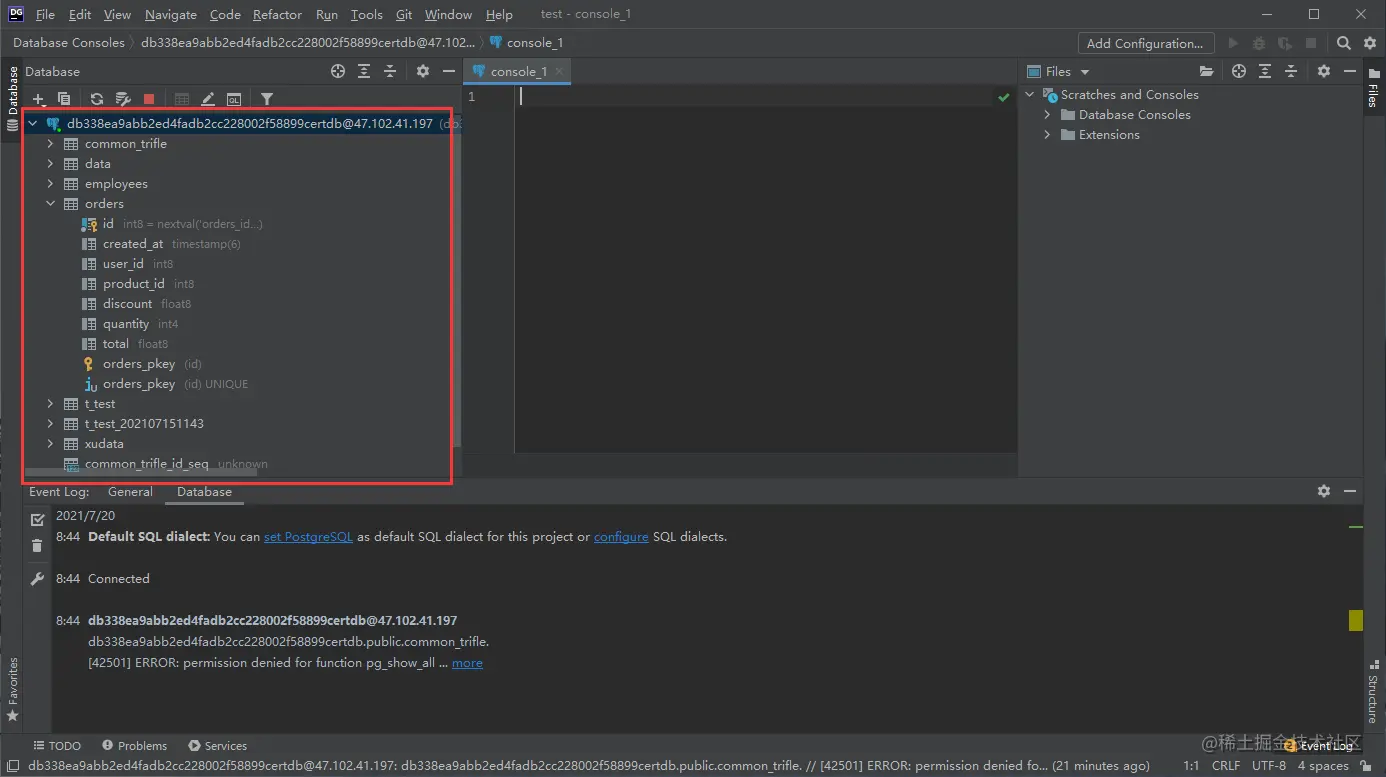1386x777 pixels.
Task: Open the Services tool window
Action: (x=217, y=746)
